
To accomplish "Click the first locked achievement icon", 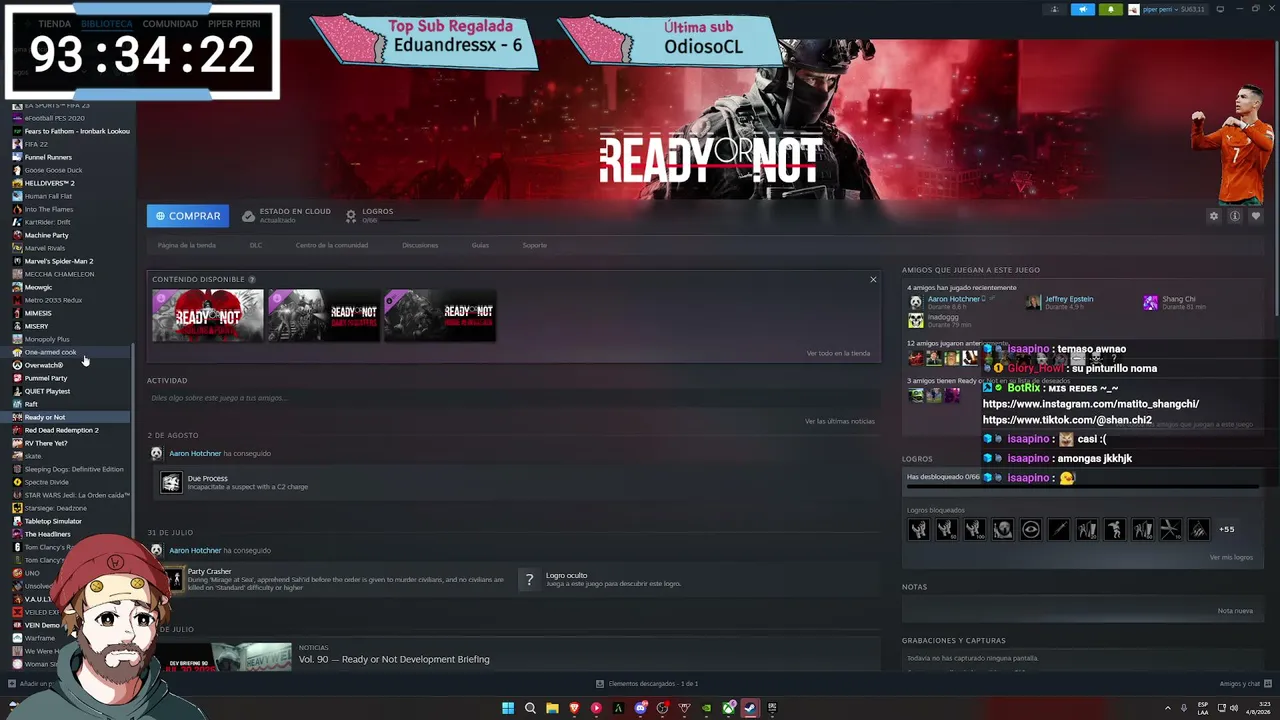I will tap(918, 529).
